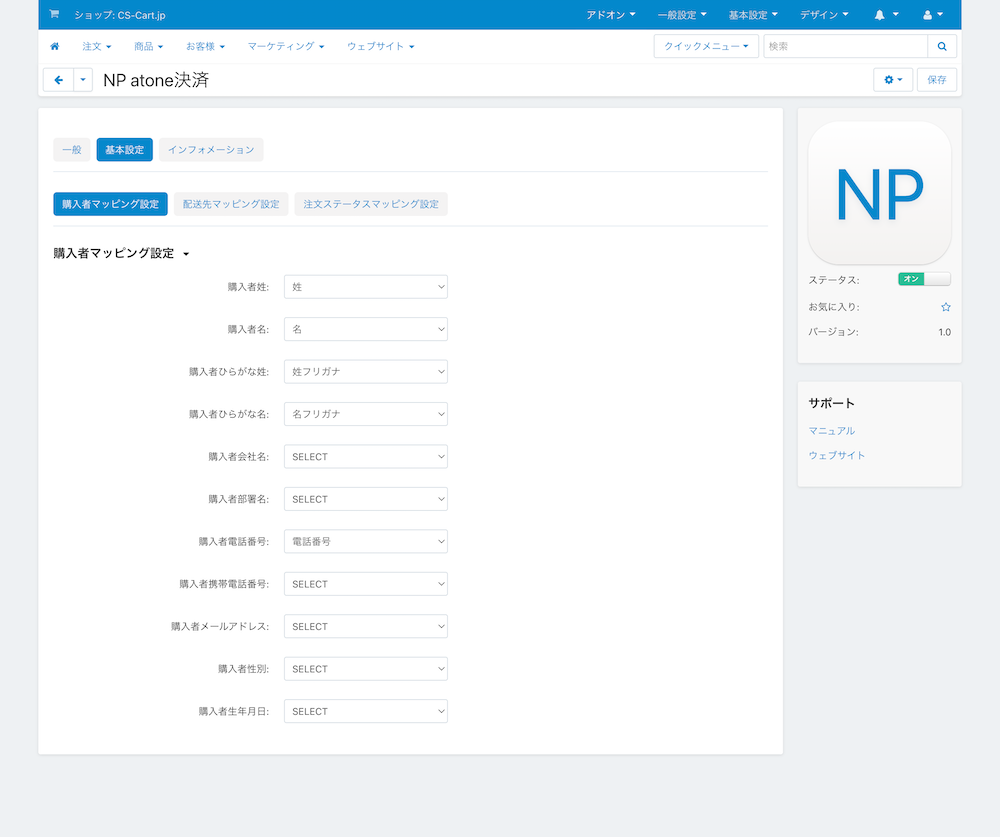Open the 購入者ひらがな姓 dropdown
This screenshot has height=837, width=1000.
click(x=365, y=372)
